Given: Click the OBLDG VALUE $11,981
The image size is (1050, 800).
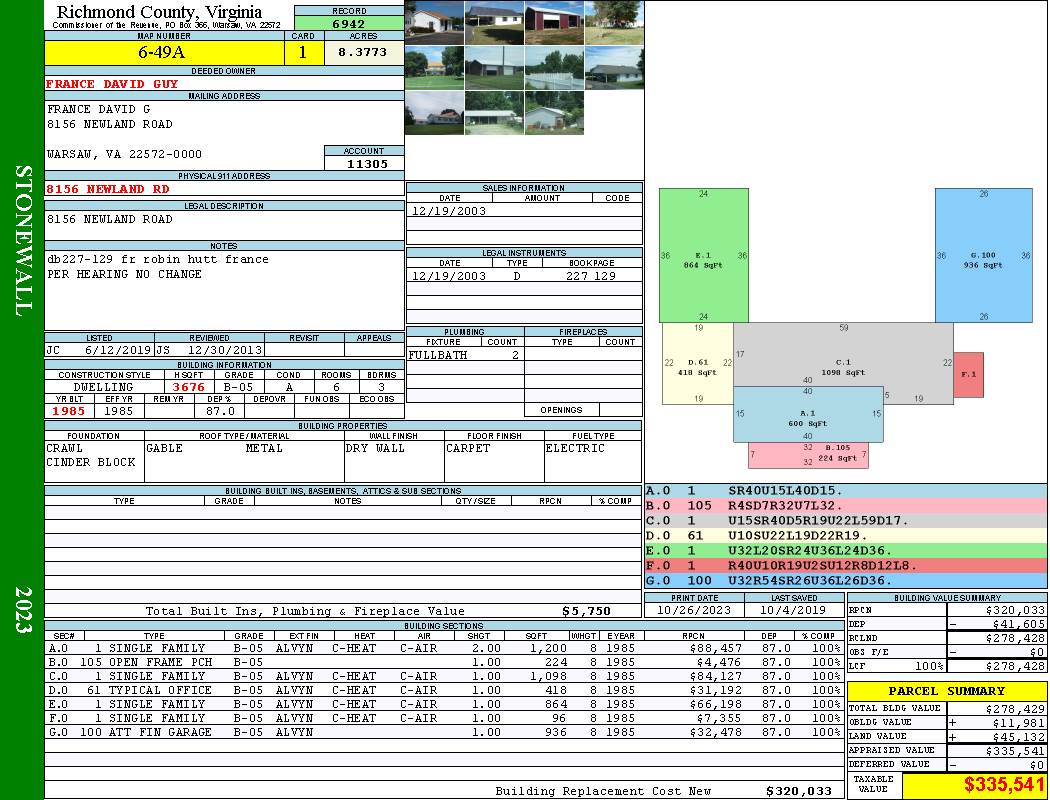Looking at the screenshot, I should click(1019, 723).
